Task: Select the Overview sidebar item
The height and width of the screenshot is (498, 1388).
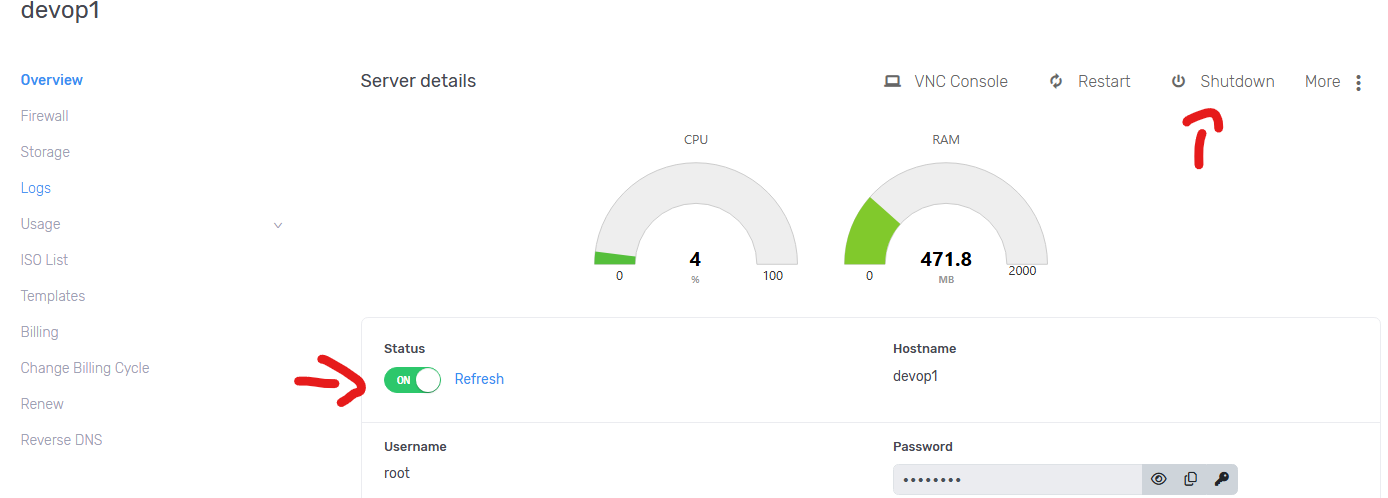Action: (x=52, y=80)
